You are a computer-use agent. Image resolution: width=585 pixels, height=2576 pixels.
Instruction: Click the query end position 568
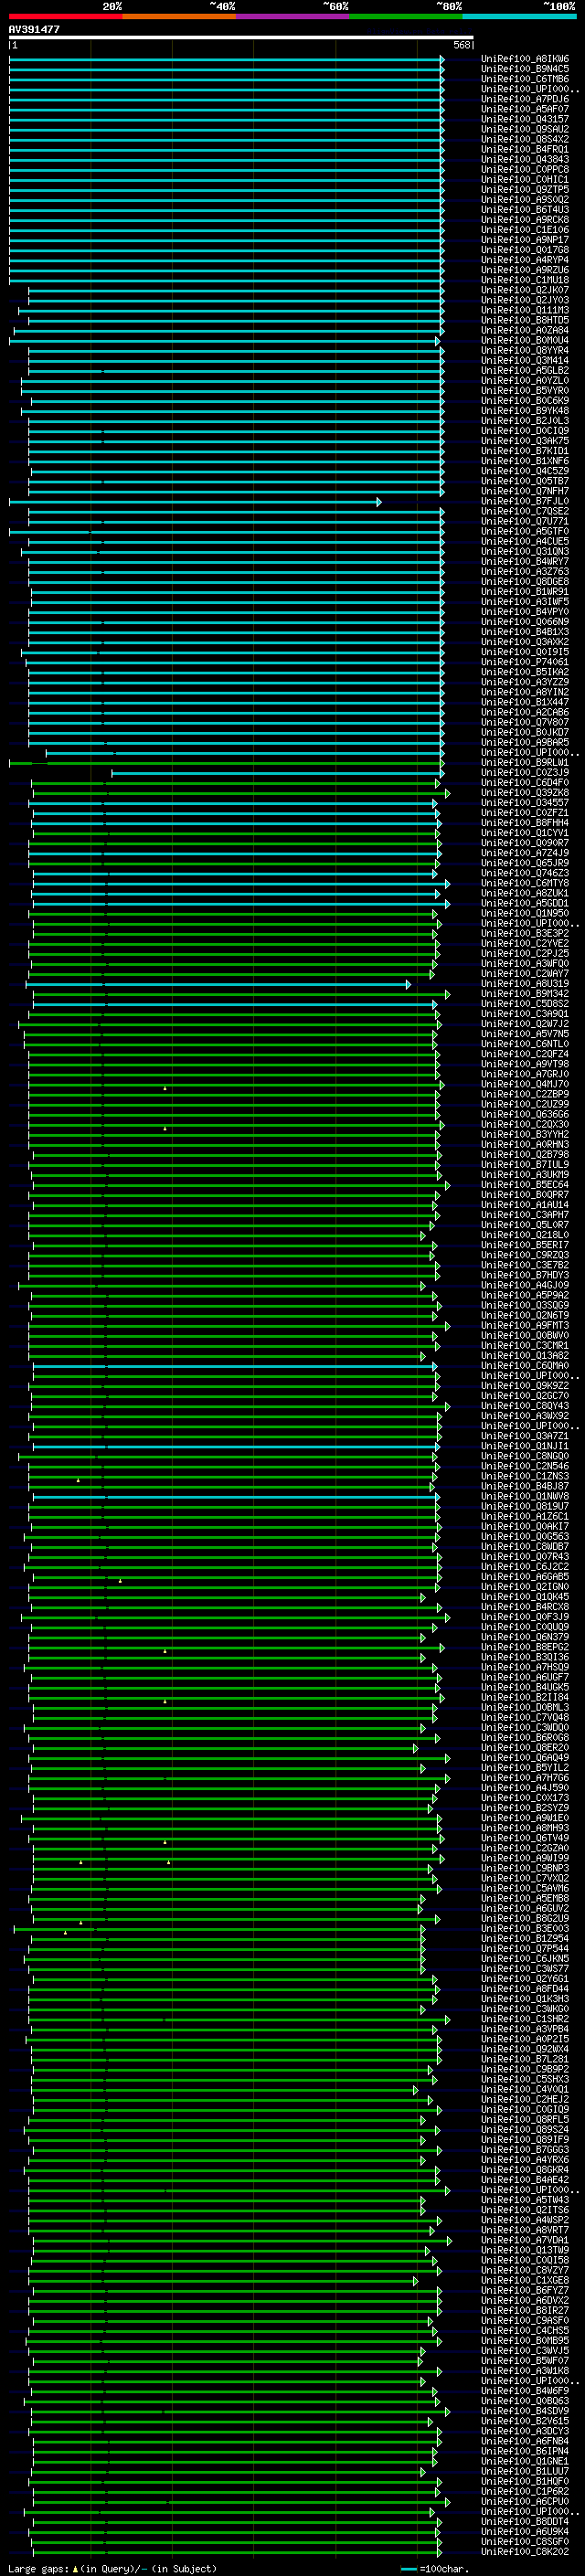click(x=462, y=45)
